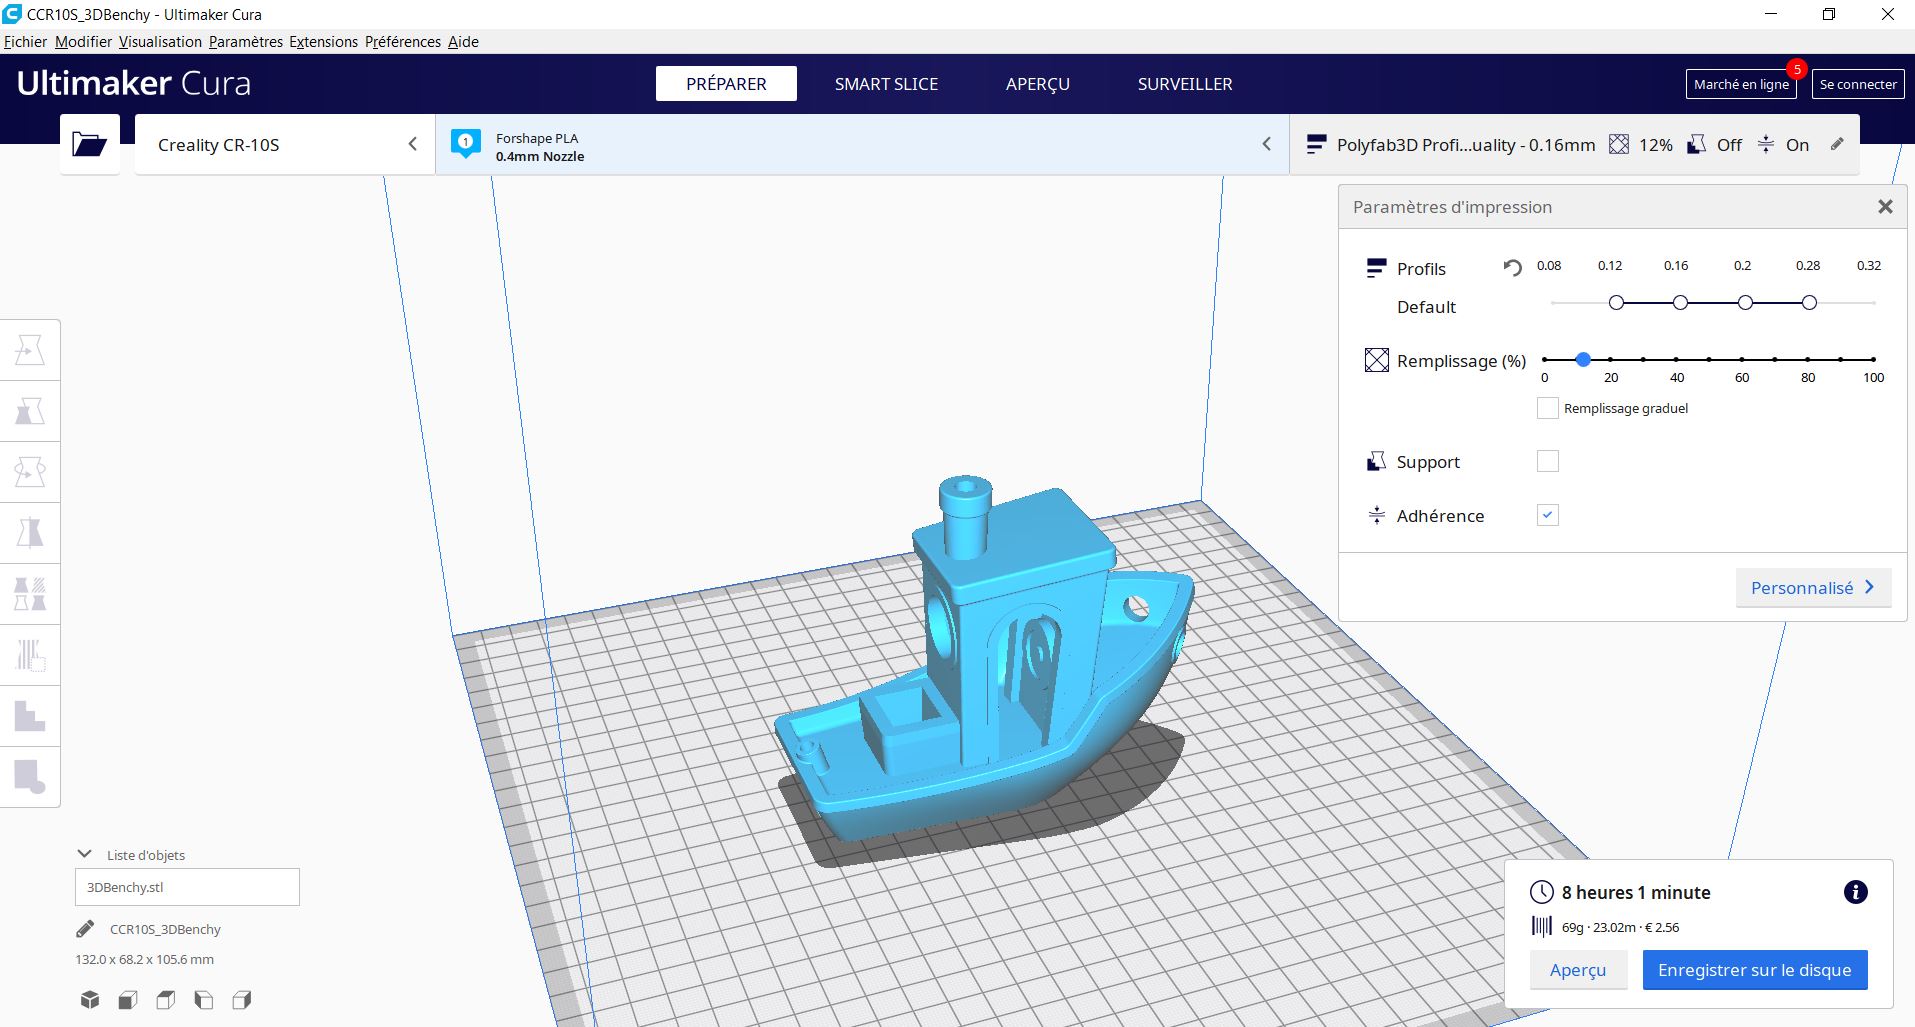Open the Per Model Settings tool
Viewport: 1915px width, 1027px height.
[x=30, y=594]
